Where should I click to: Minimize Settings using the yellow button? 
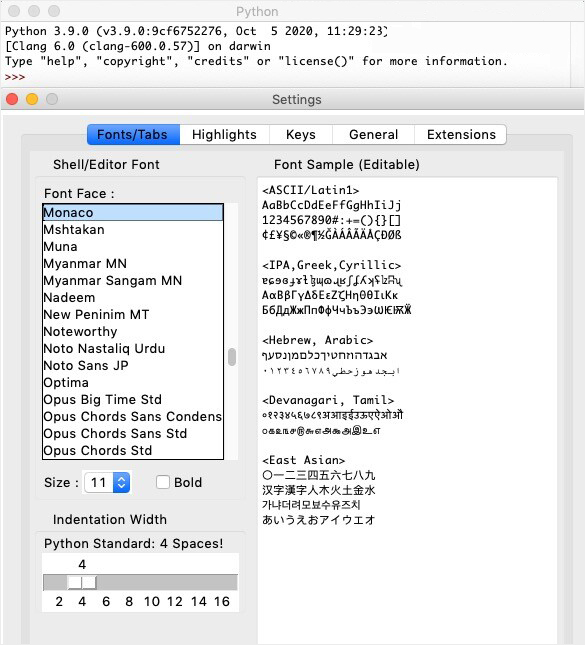click(x=32, y=99)
